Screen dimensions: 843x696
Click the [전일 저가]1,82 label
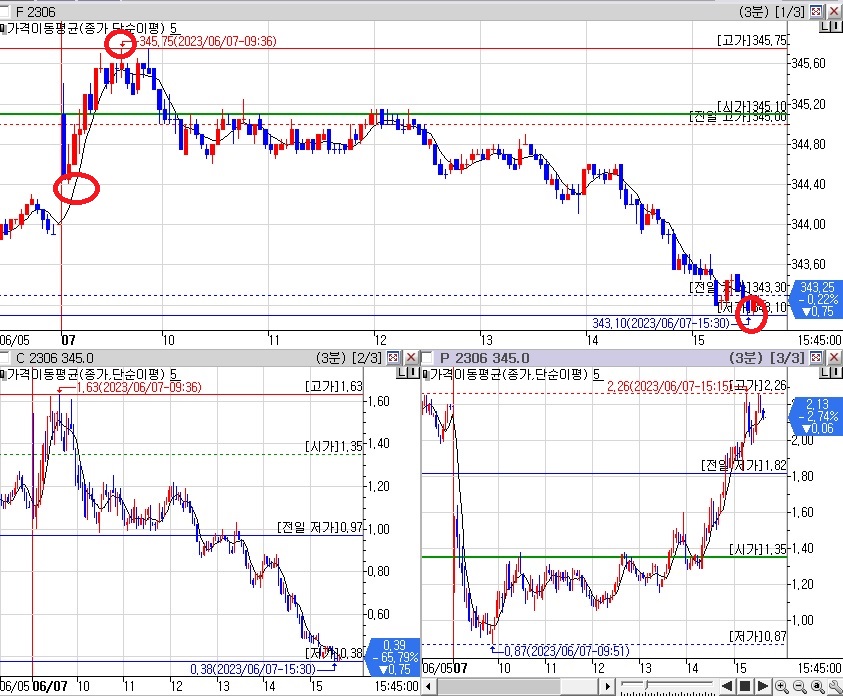tap(744, 465)
